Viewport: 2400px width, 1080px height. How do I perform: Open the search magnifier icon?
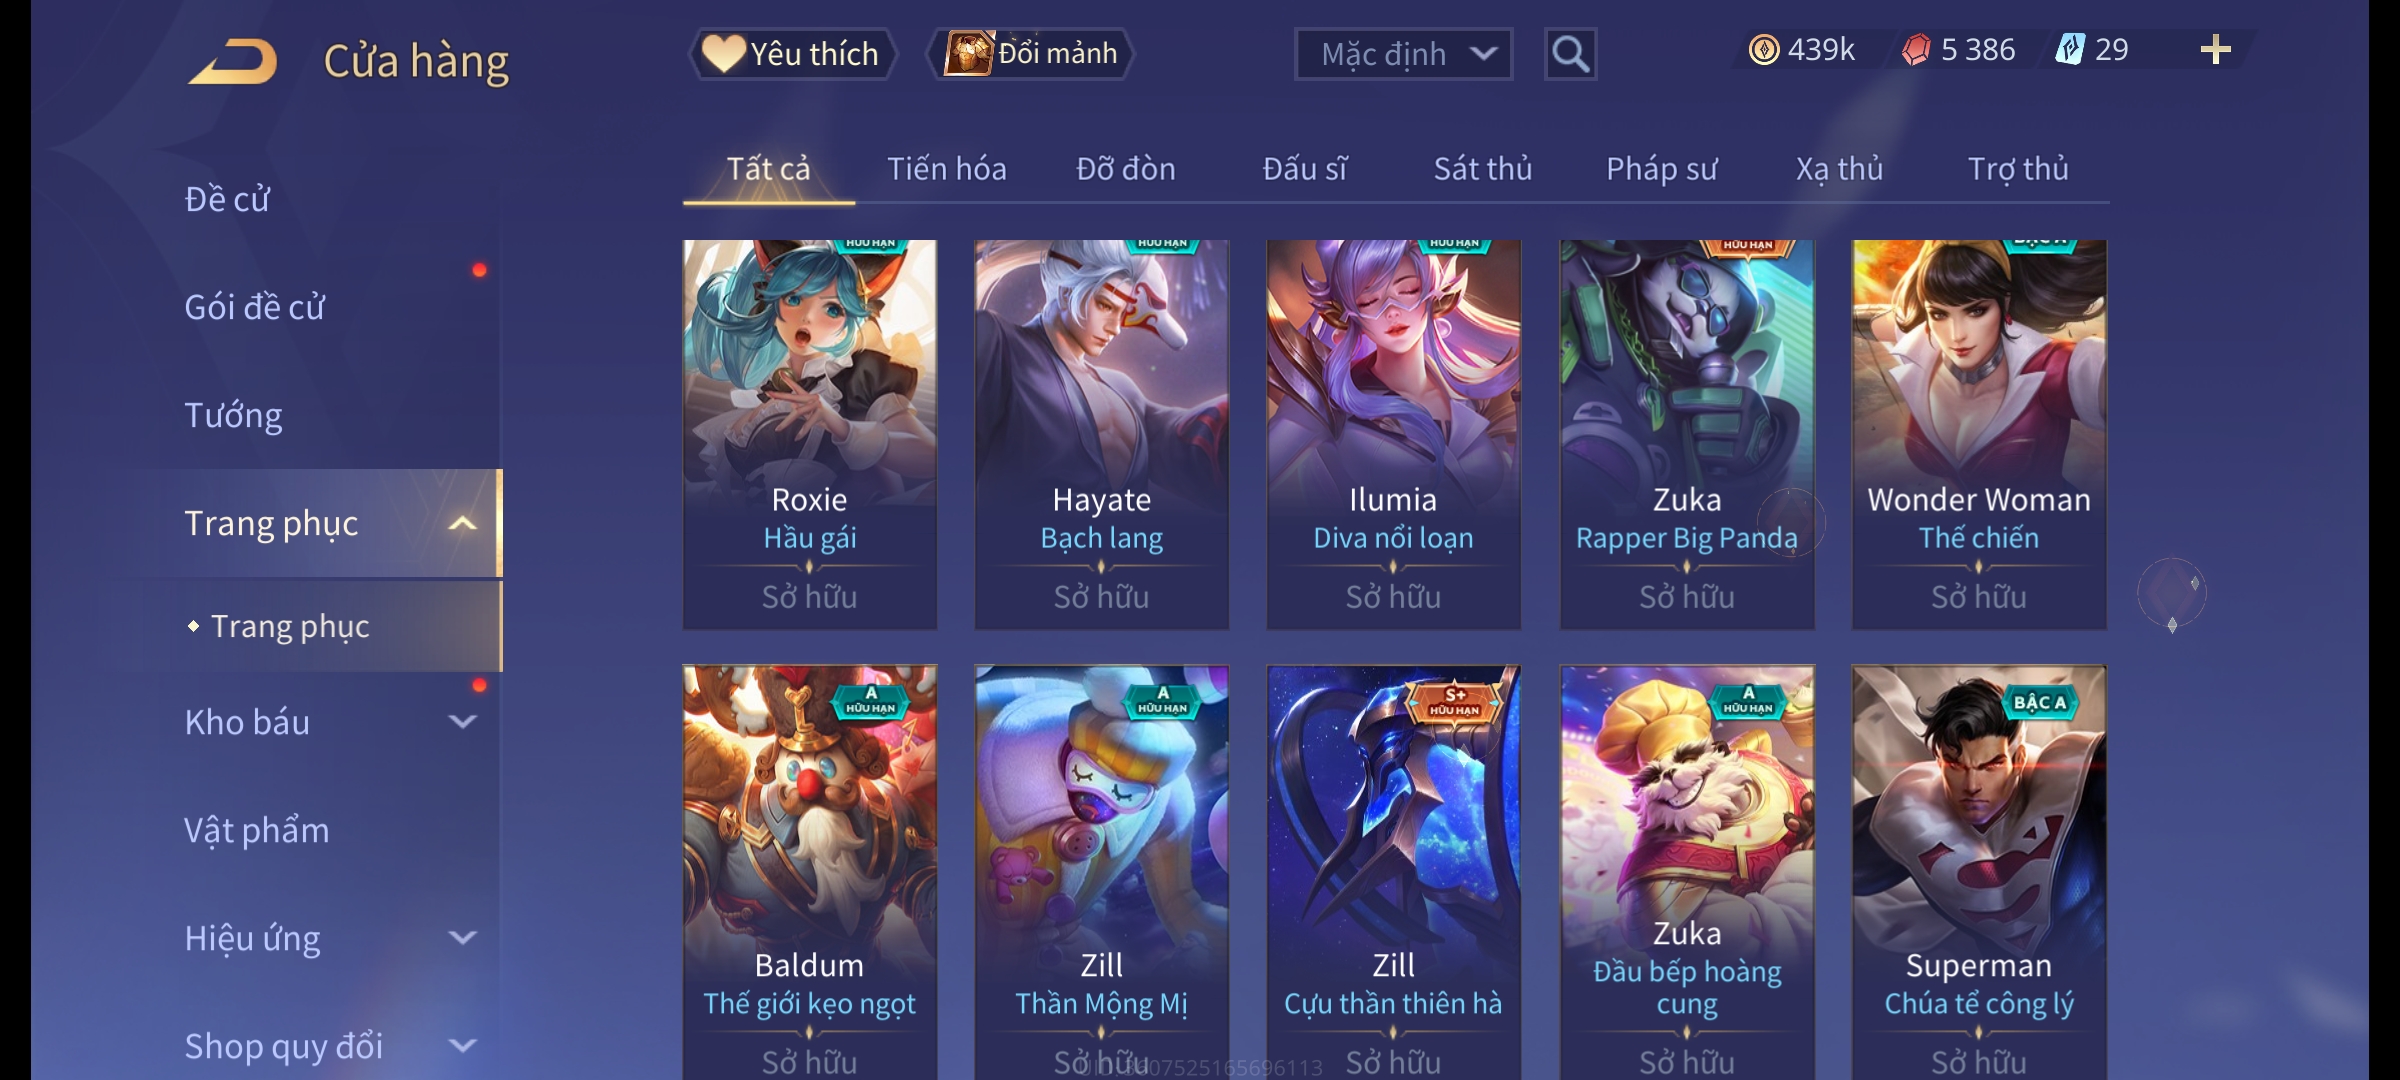point(1570,54)
